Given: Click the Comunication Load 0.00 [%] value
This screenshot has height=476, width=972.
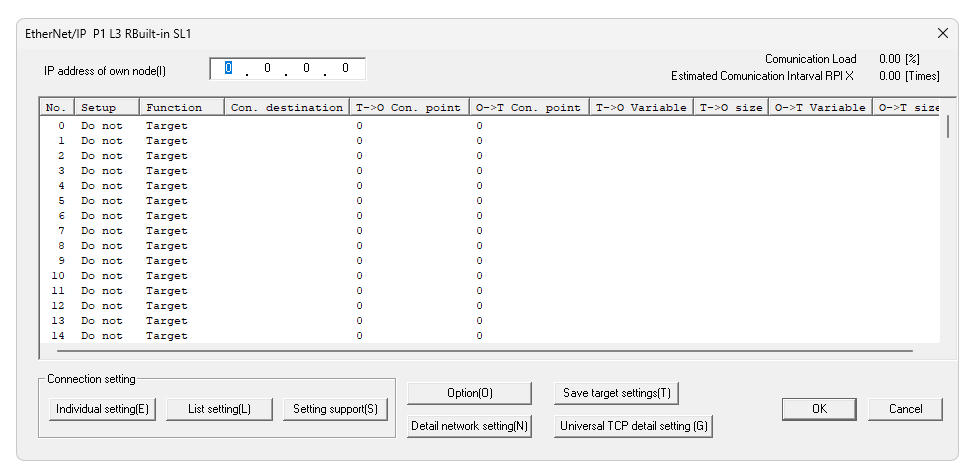Looking at the screenshot, I should pyautogui.click(x=899, y=59).
